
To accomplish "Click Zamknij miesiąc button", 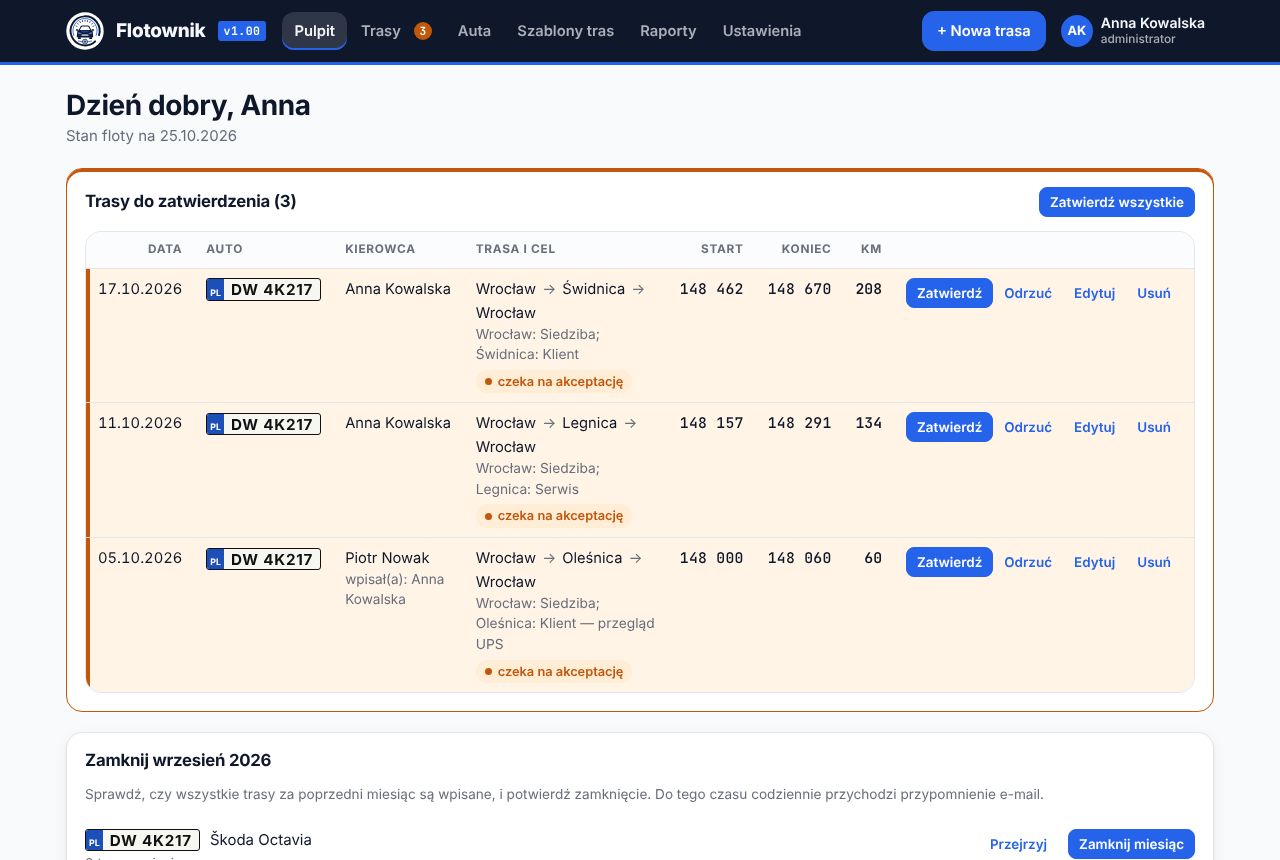I will [x=1131, y=844].
